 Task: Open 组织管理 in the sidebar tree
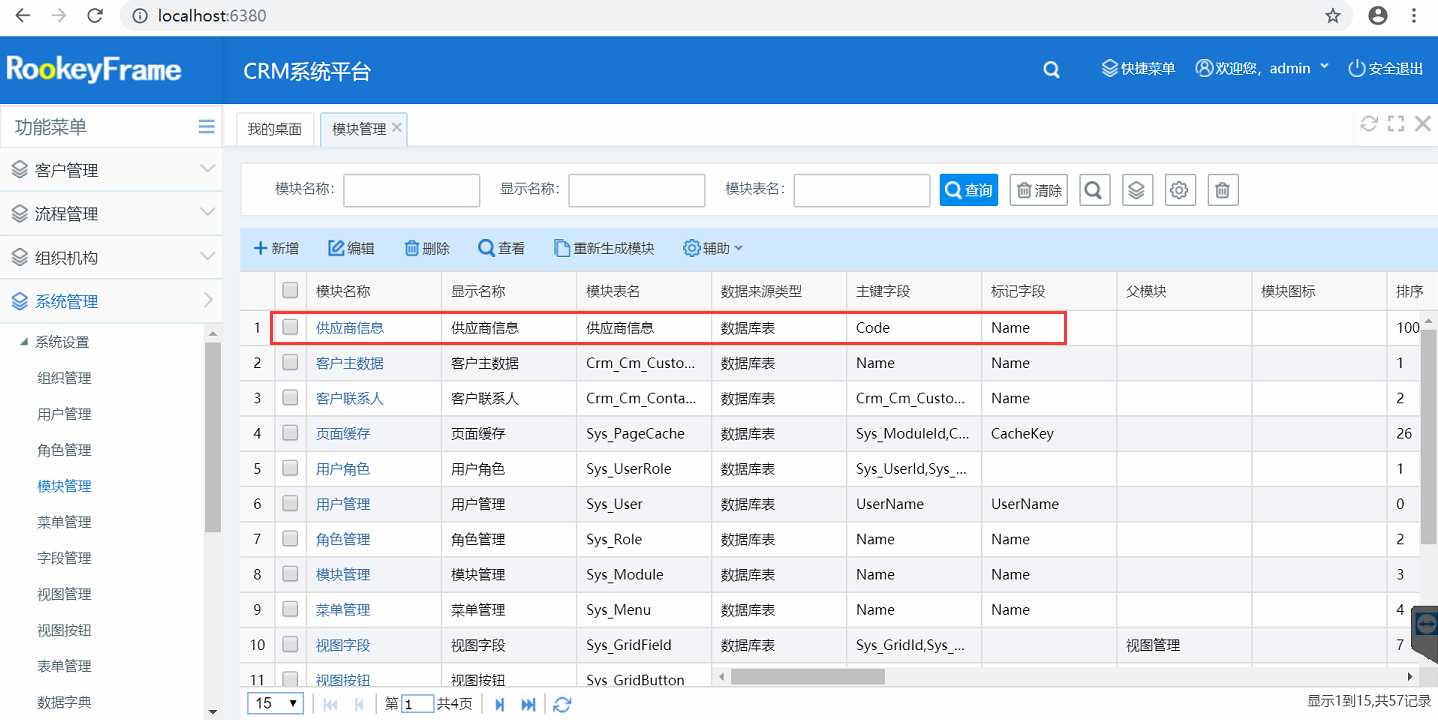64,378
